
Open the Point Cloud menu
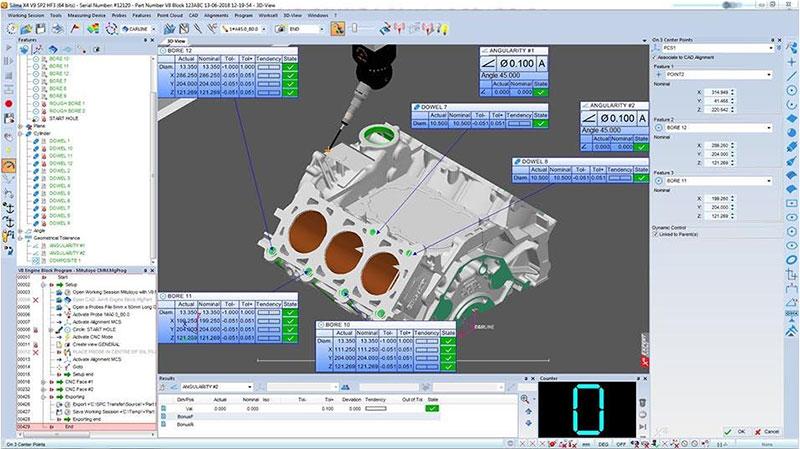172,14
